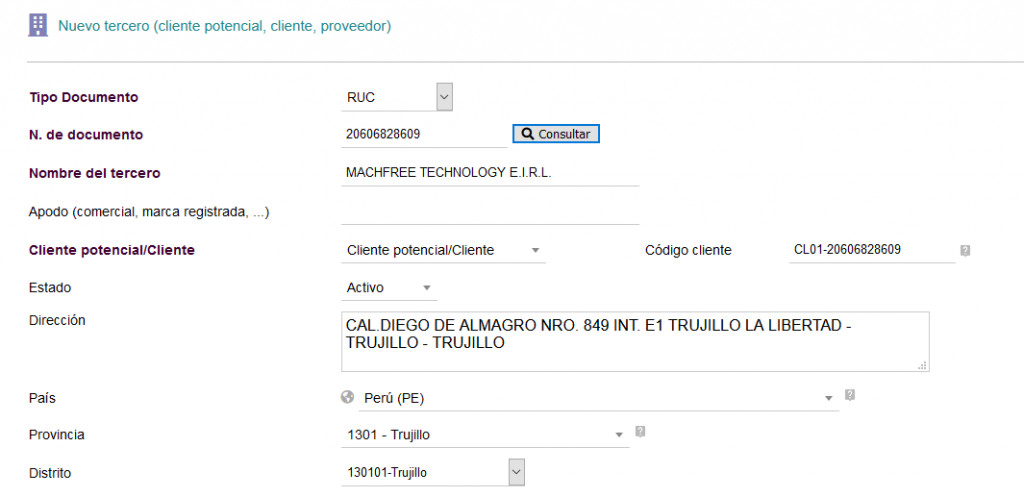Open the País Perú (PE) dropdown
Viewport: 1024px width, 497px height.
coord(598,398)
